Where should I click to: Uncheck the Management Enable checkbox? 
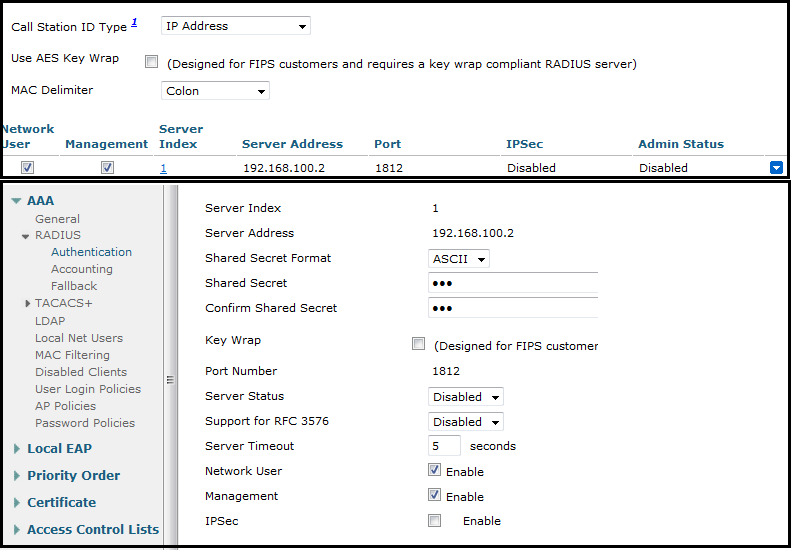(434, 495)
